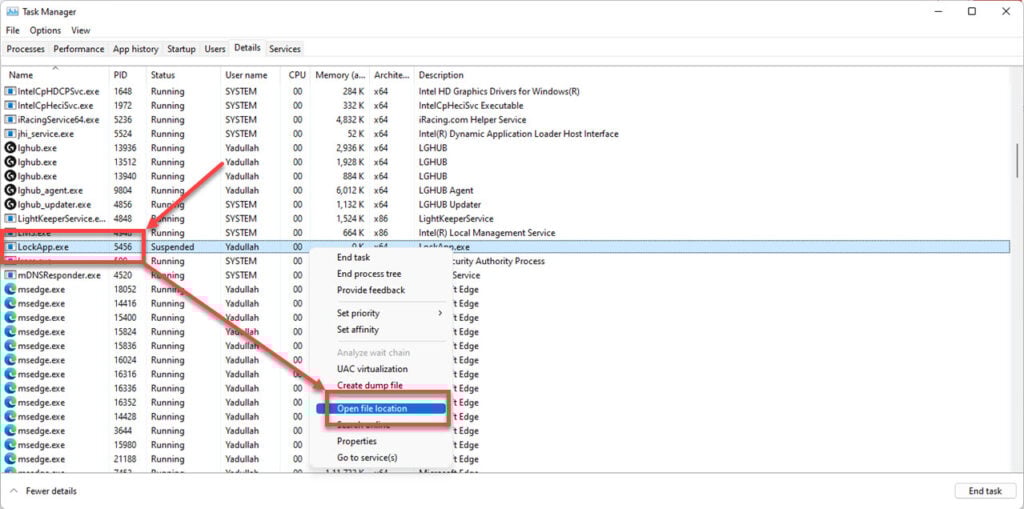Select the msedge.exe row with PID 15980
Viewport: 1024px width, 509px height.
(506, 445)
